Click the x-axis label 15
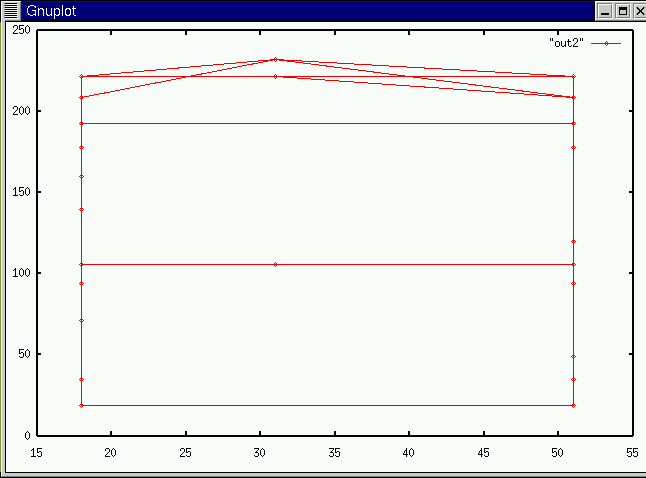Image resolution: width=646 pixels, height=478 pixels. pos(36,453)
